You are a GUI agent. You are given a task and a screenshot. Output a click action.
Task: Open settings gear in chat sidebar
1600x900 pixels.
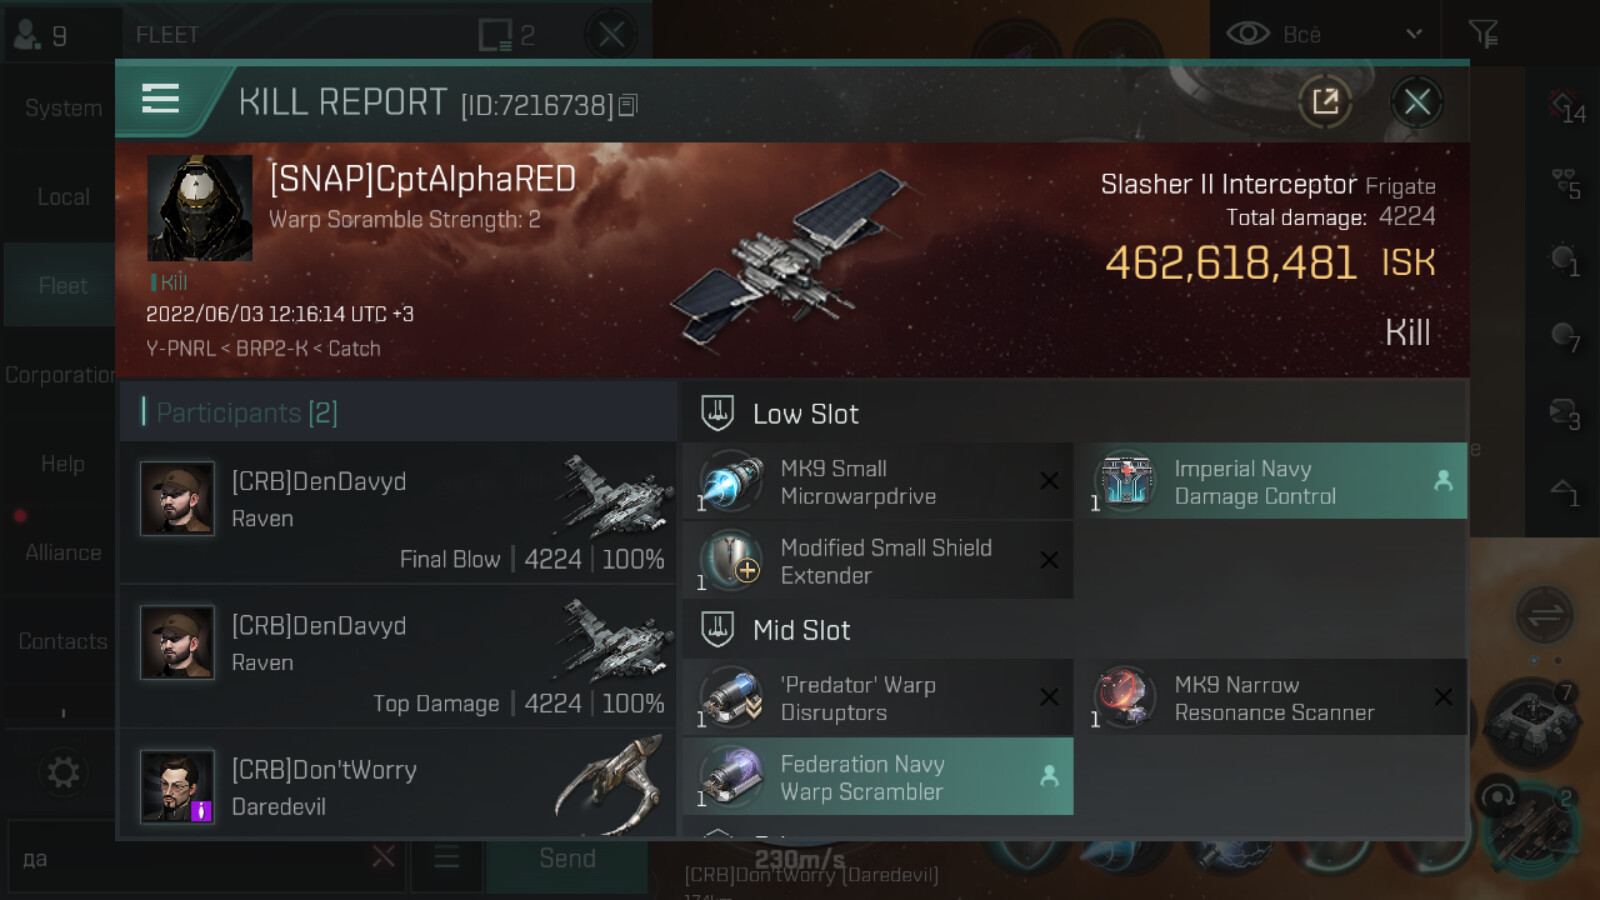pyautogui.click(x=62, y=772)
